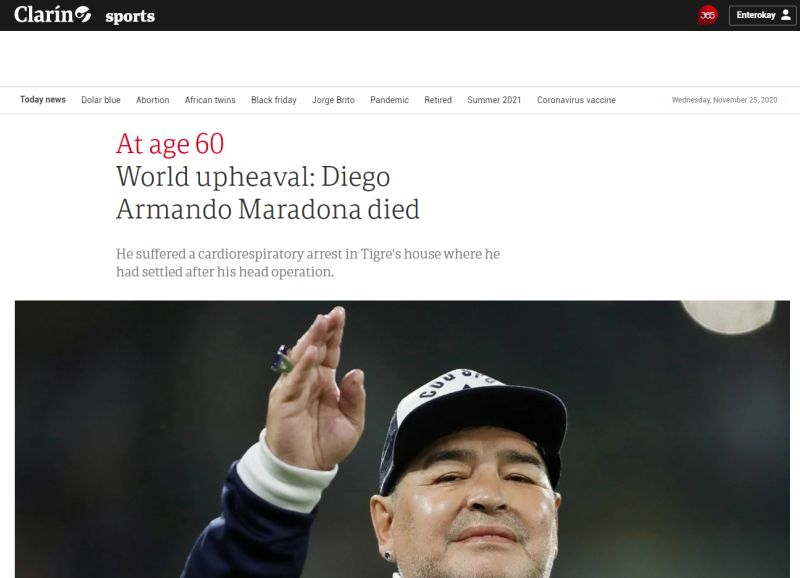Open the Dolar blue topic

pos(101,100)
